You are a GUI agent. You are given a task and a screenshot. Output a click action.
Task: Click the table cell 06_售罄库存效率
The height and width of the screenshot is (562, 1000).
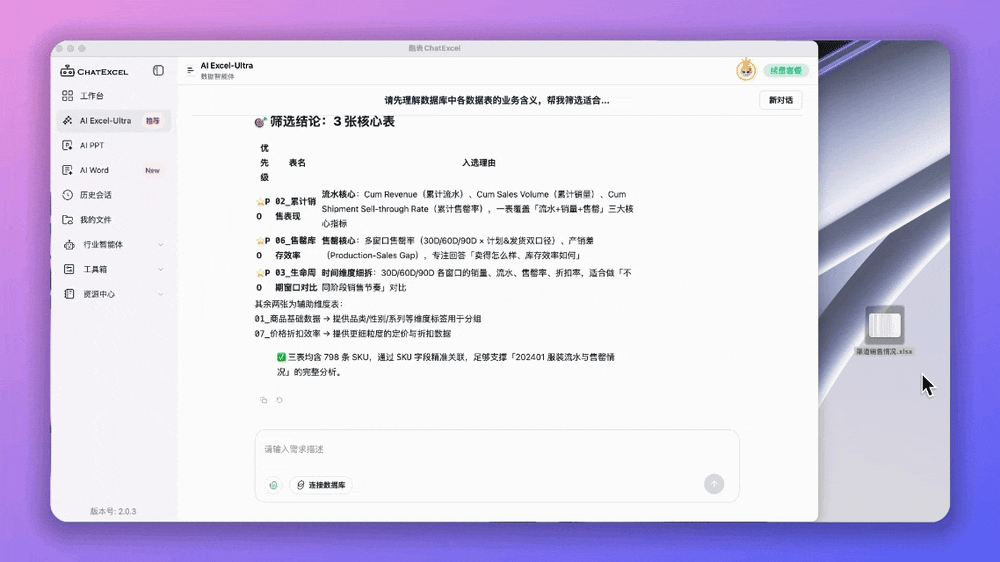[295, 248]
